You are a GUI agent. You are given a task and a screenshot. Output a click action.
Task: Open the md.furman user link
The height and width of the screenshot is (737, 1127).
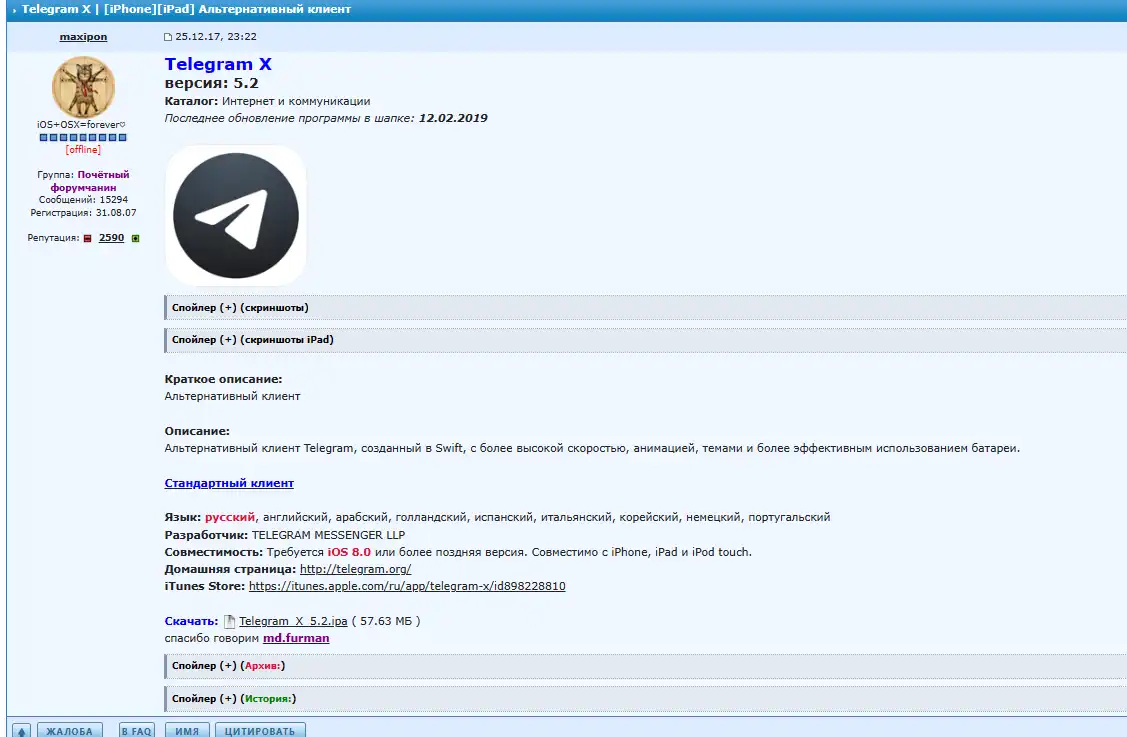click(x=296, y=638)
